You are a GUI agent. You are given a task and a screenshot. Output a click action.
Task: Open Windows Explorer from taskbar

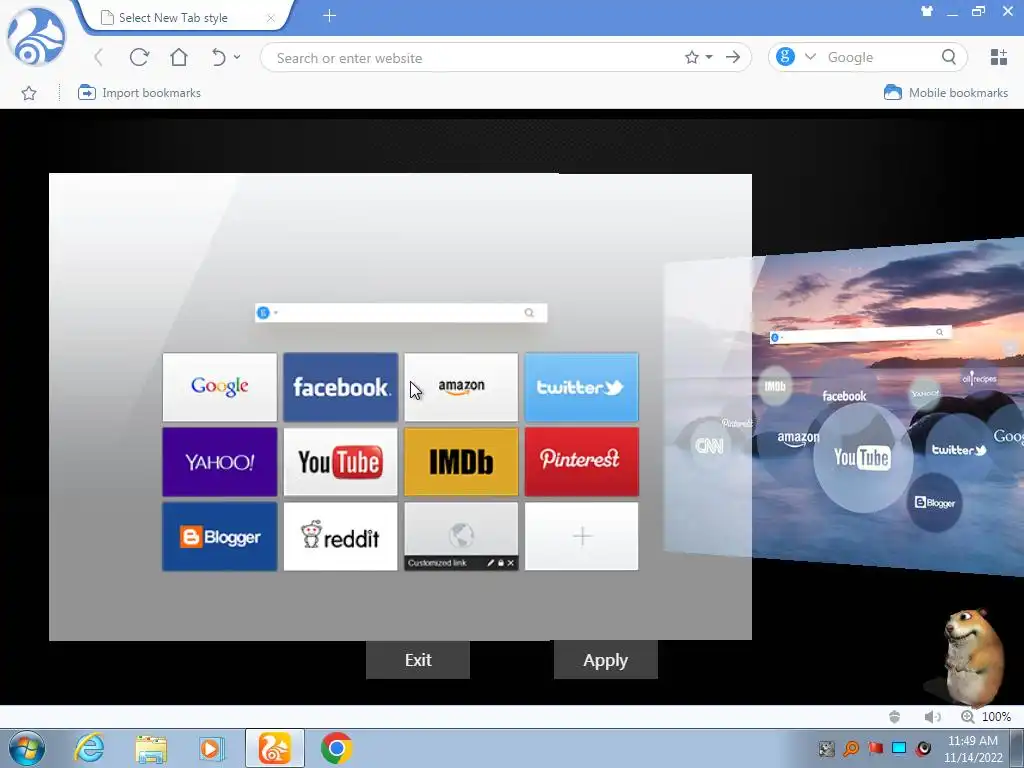tap(151, 748)
